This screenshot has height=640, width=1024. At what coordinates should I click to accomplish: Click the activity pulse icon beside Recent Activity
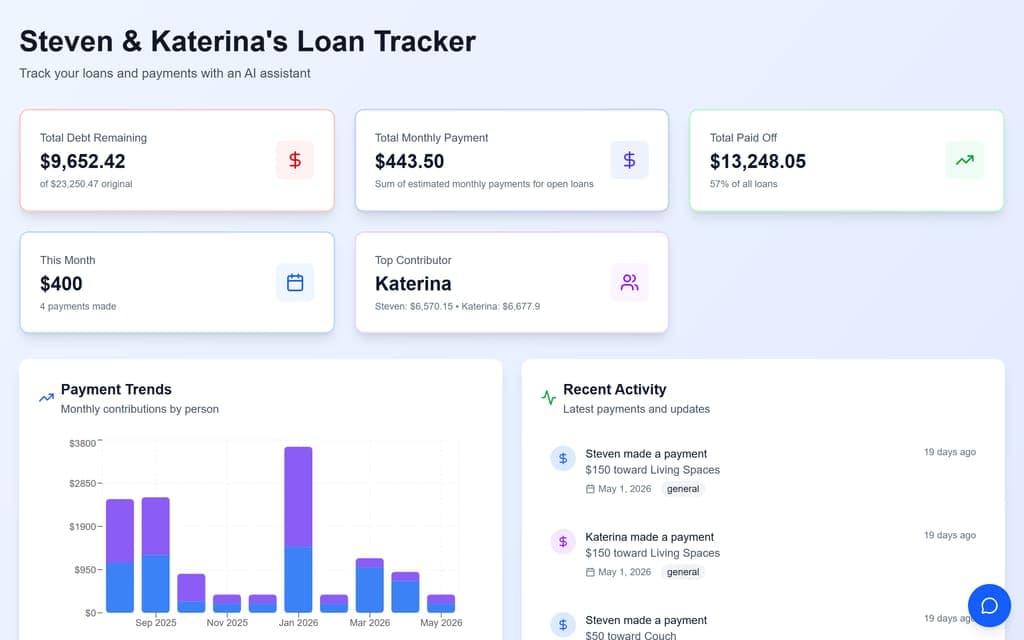[x=549, y=397]
